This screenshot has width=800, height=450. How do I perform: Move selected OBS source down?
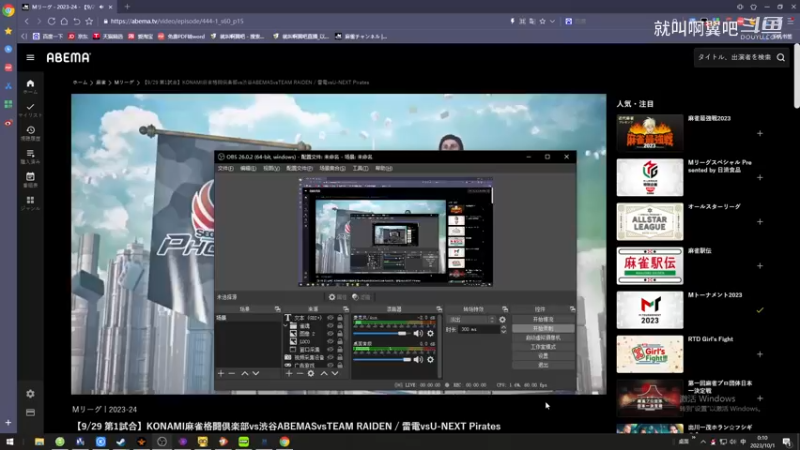[335, 373]
